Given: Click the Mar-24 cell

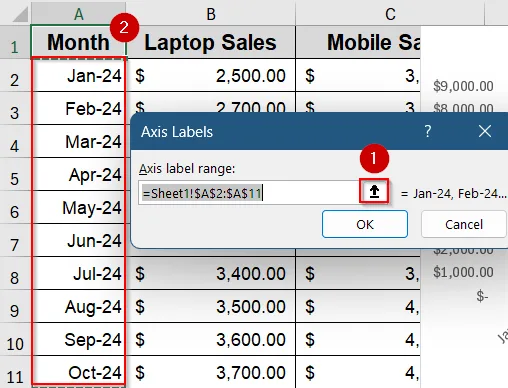Looking at the screenshot, I should [x=79, y=141].
